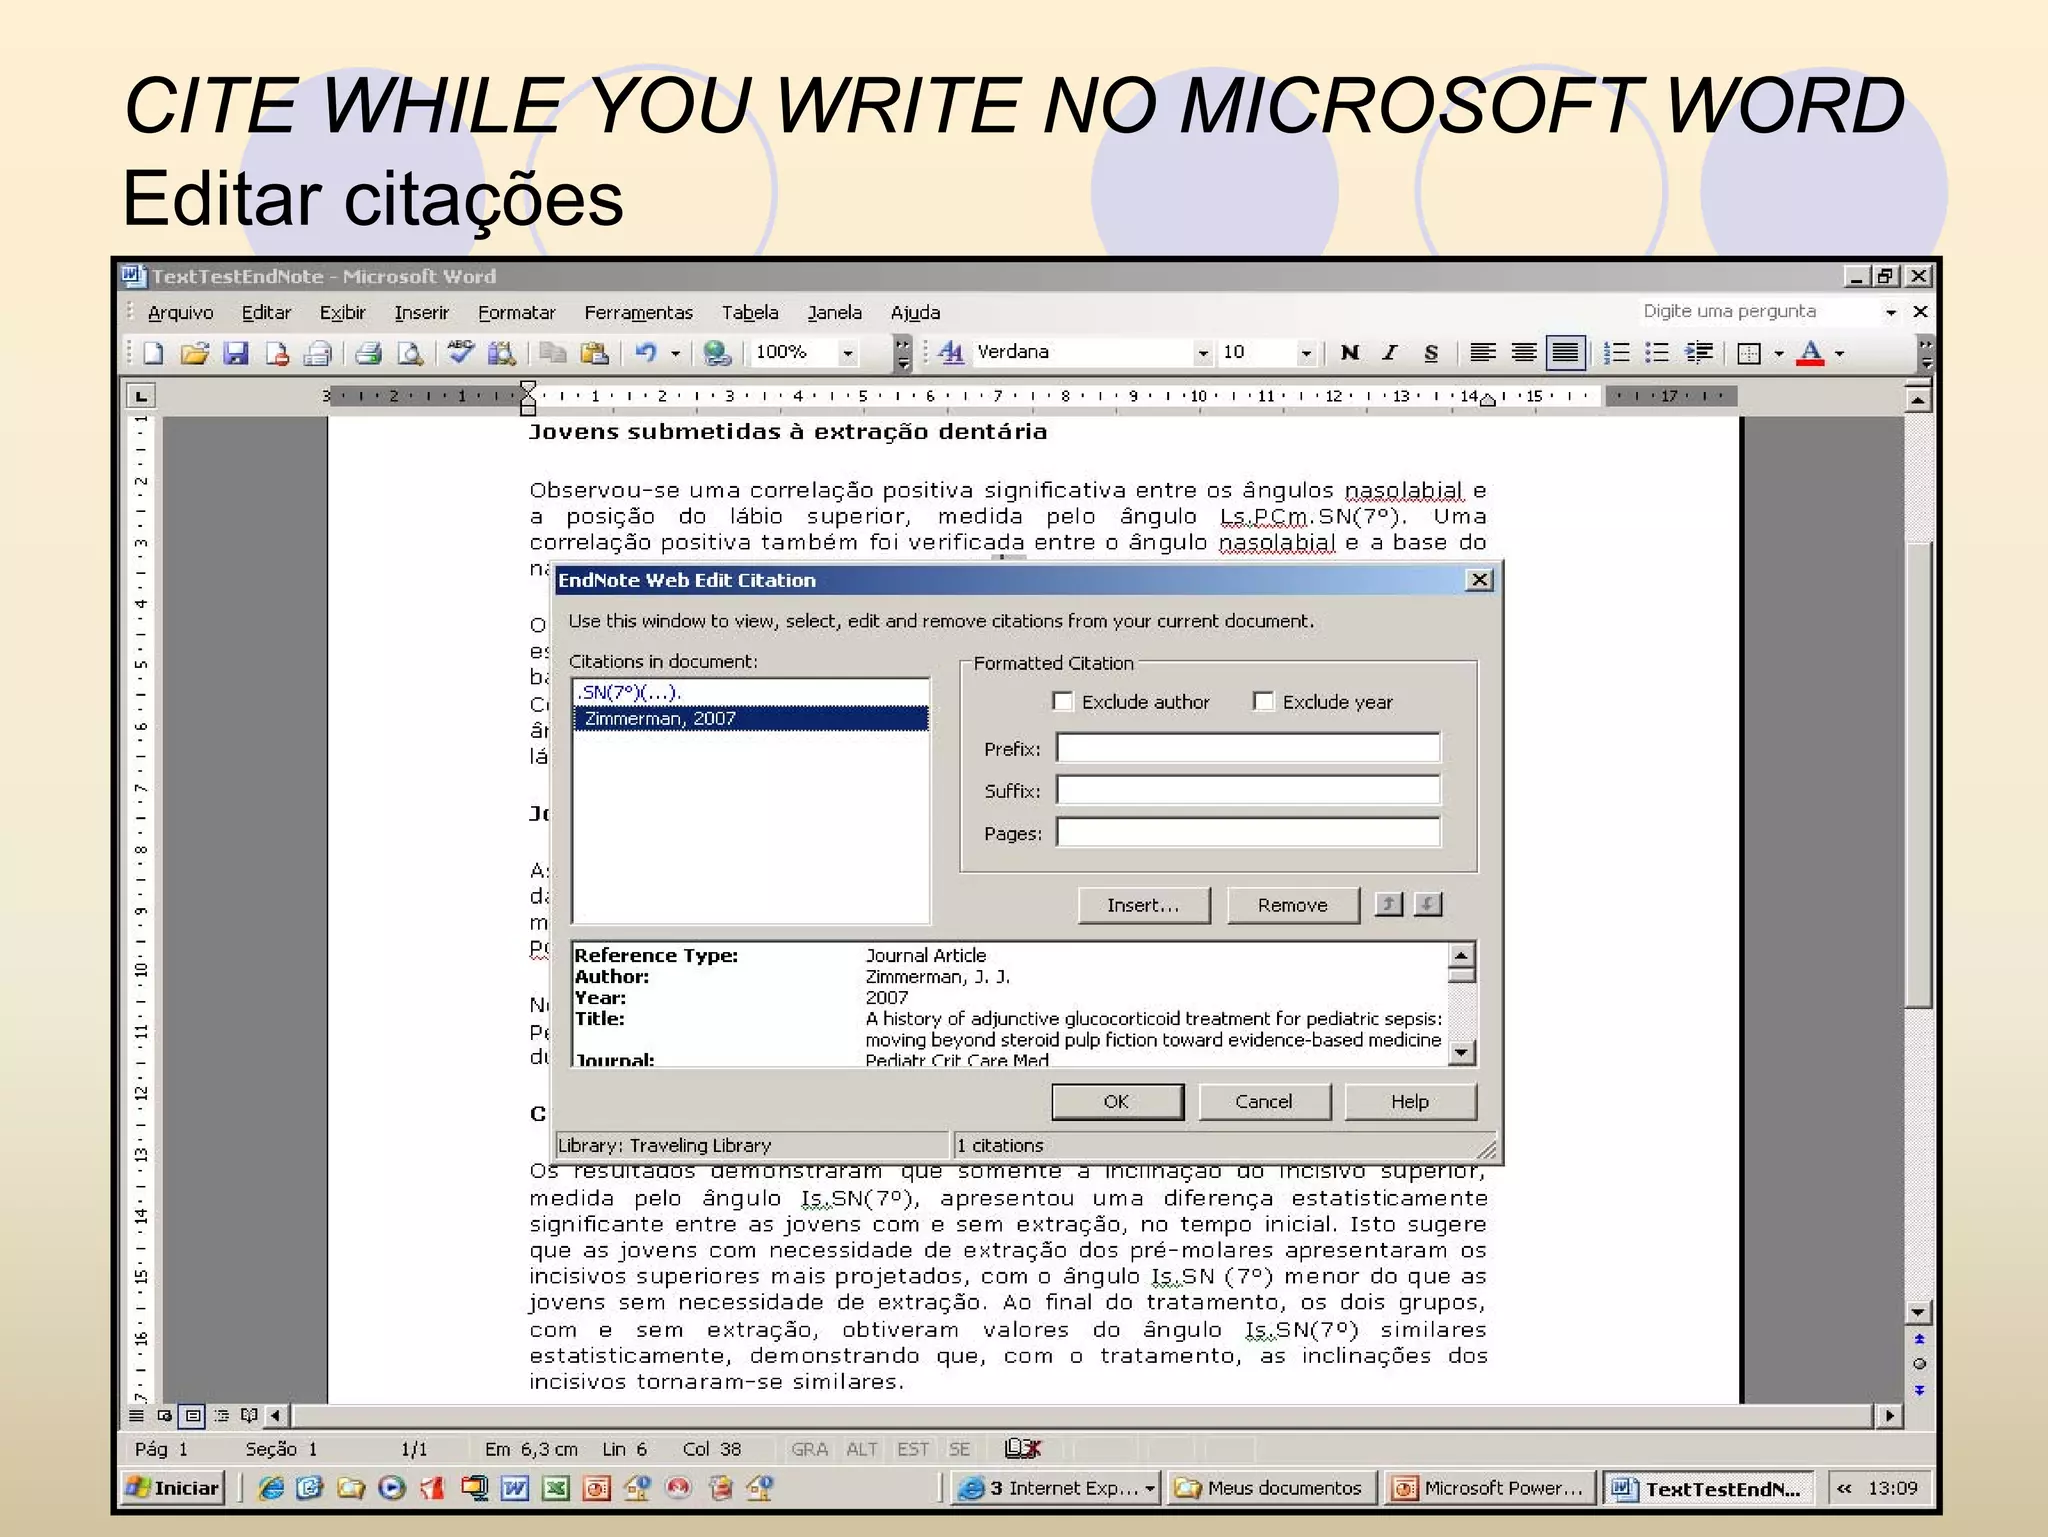Click the Remove citation button
2048x1537 pixels.
[x=1293, y=905]
